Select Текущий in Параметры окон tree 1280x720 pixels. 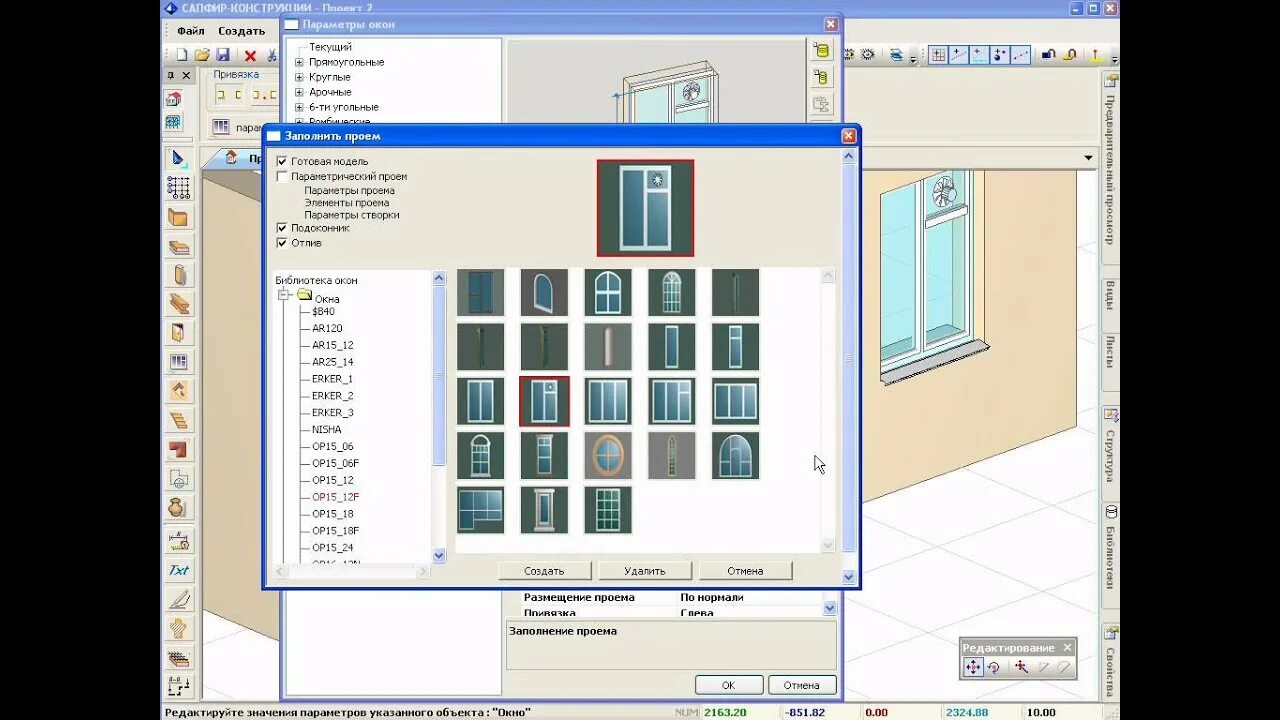point(330,47)
